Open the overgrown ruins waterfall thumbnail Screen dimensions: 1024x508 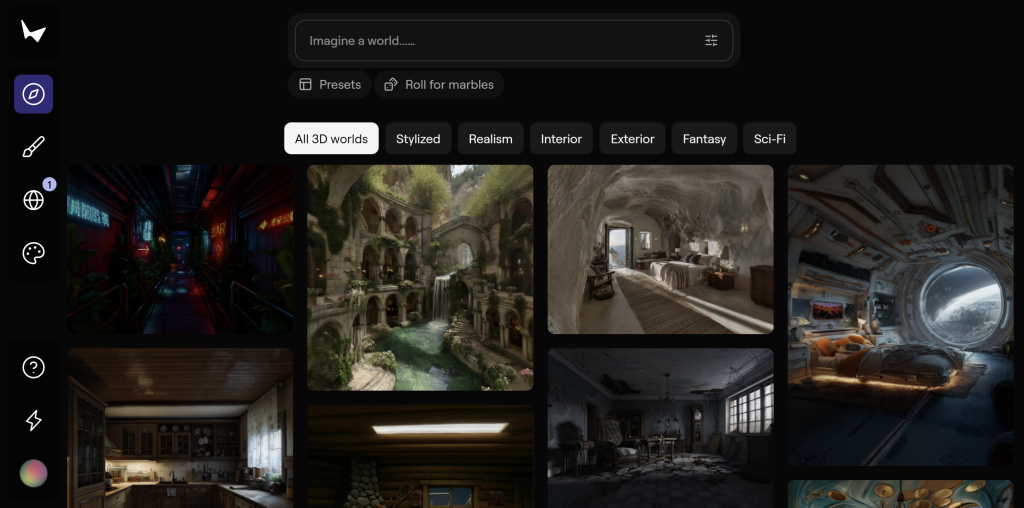point(420,277)
